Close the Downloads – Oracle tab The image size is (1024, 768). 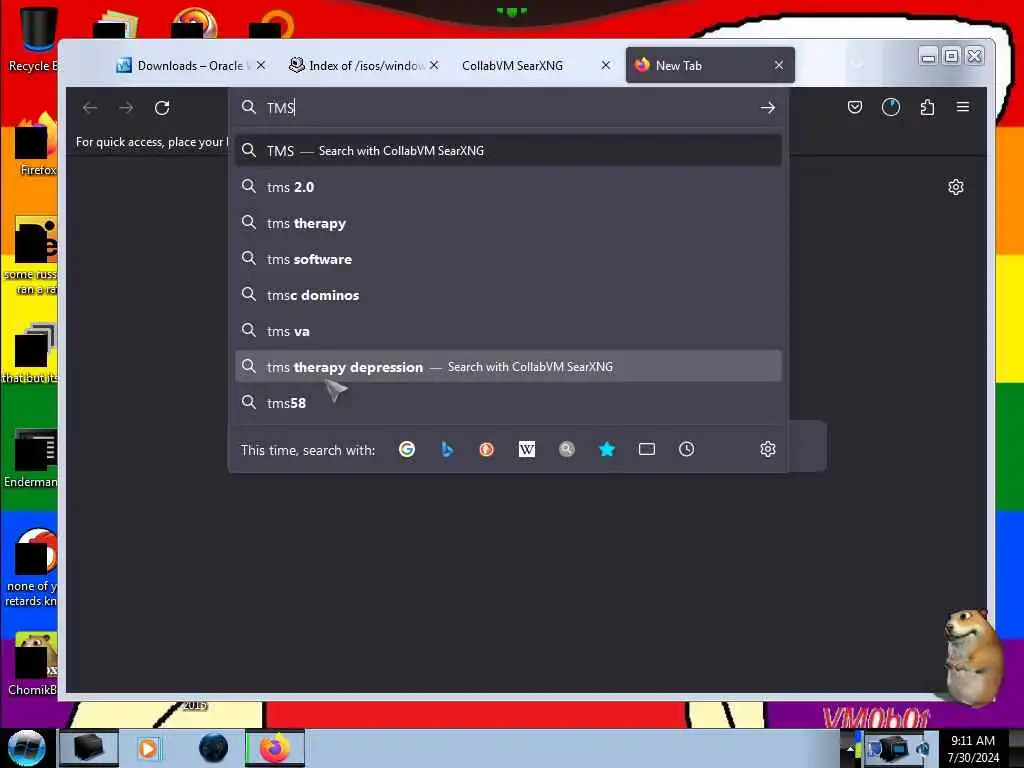coord(261,65)
